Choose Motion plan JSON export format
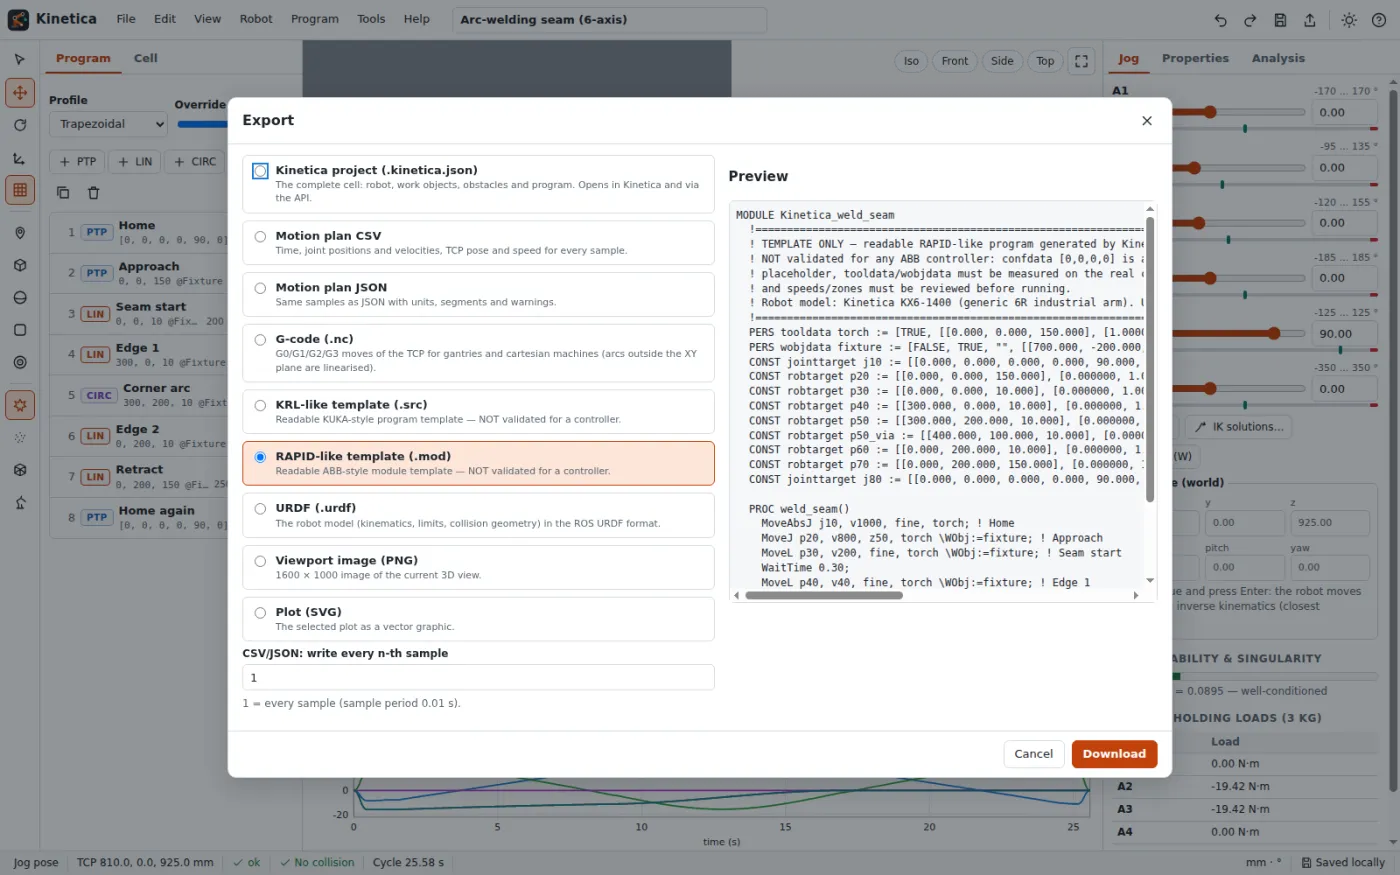Image resolution: width=1400 pixels, height=875 pixels. coord(478,294)
